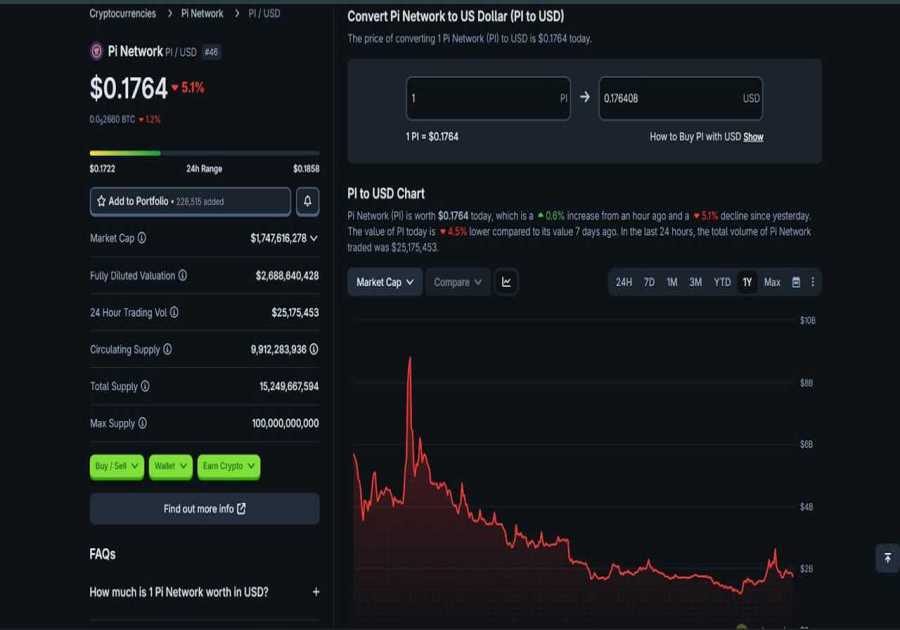Select the YTD chart tab
Screen dimensions: 900x630
(x=723, y=282)
